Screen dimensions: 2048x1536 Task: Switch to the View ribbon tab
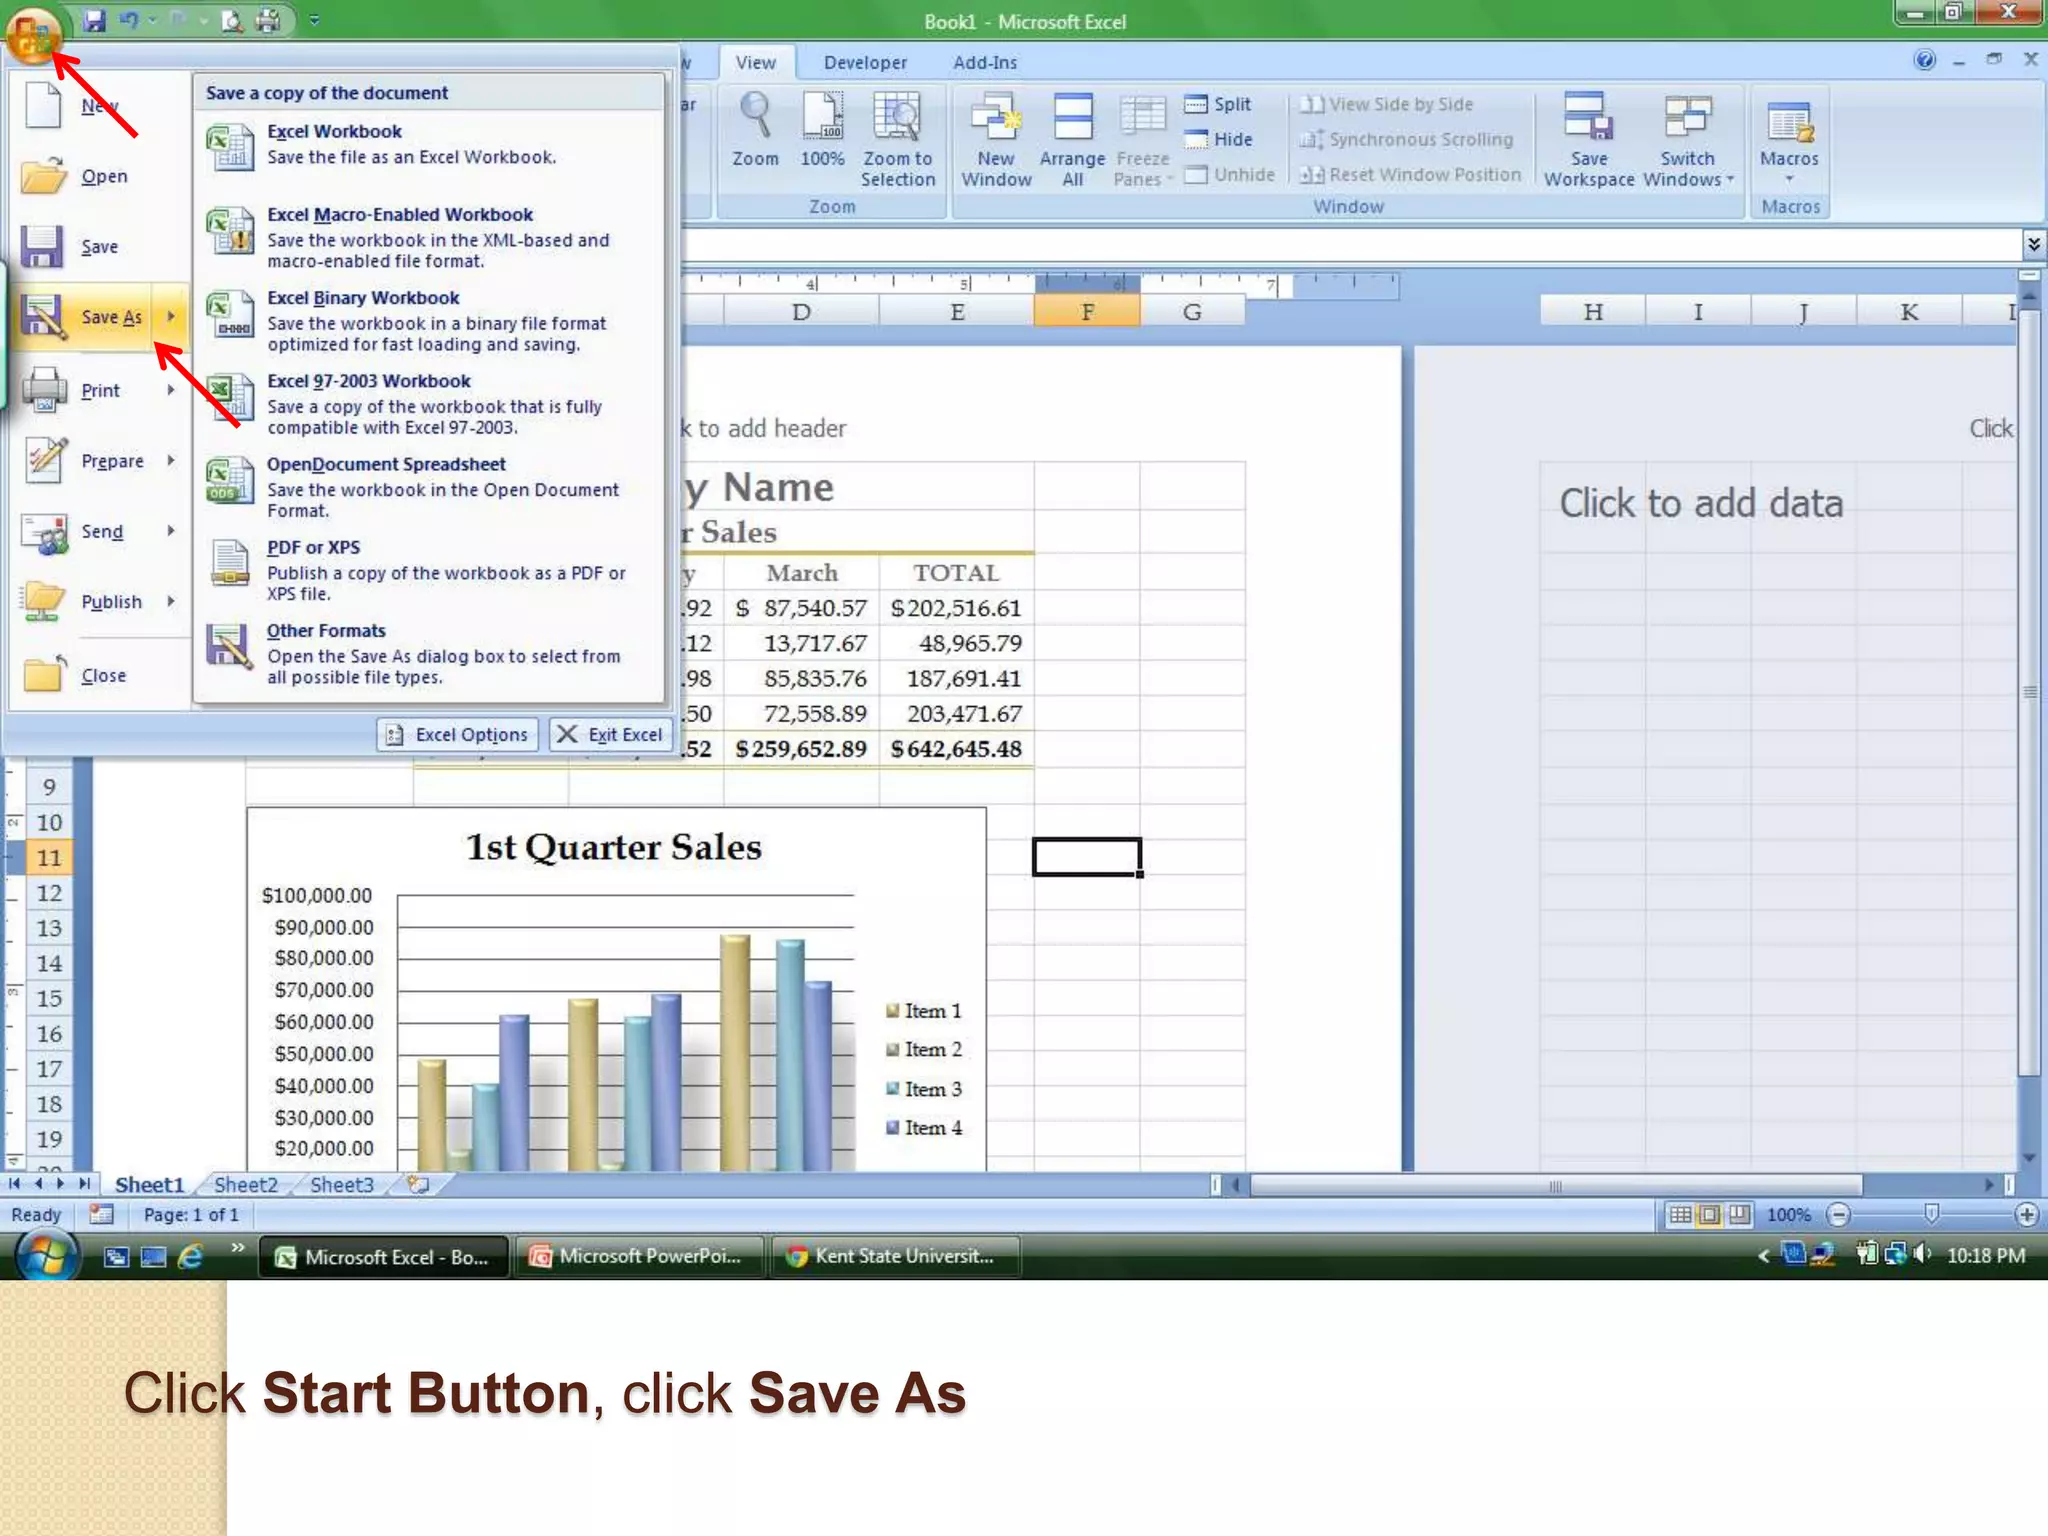(756, 62)
